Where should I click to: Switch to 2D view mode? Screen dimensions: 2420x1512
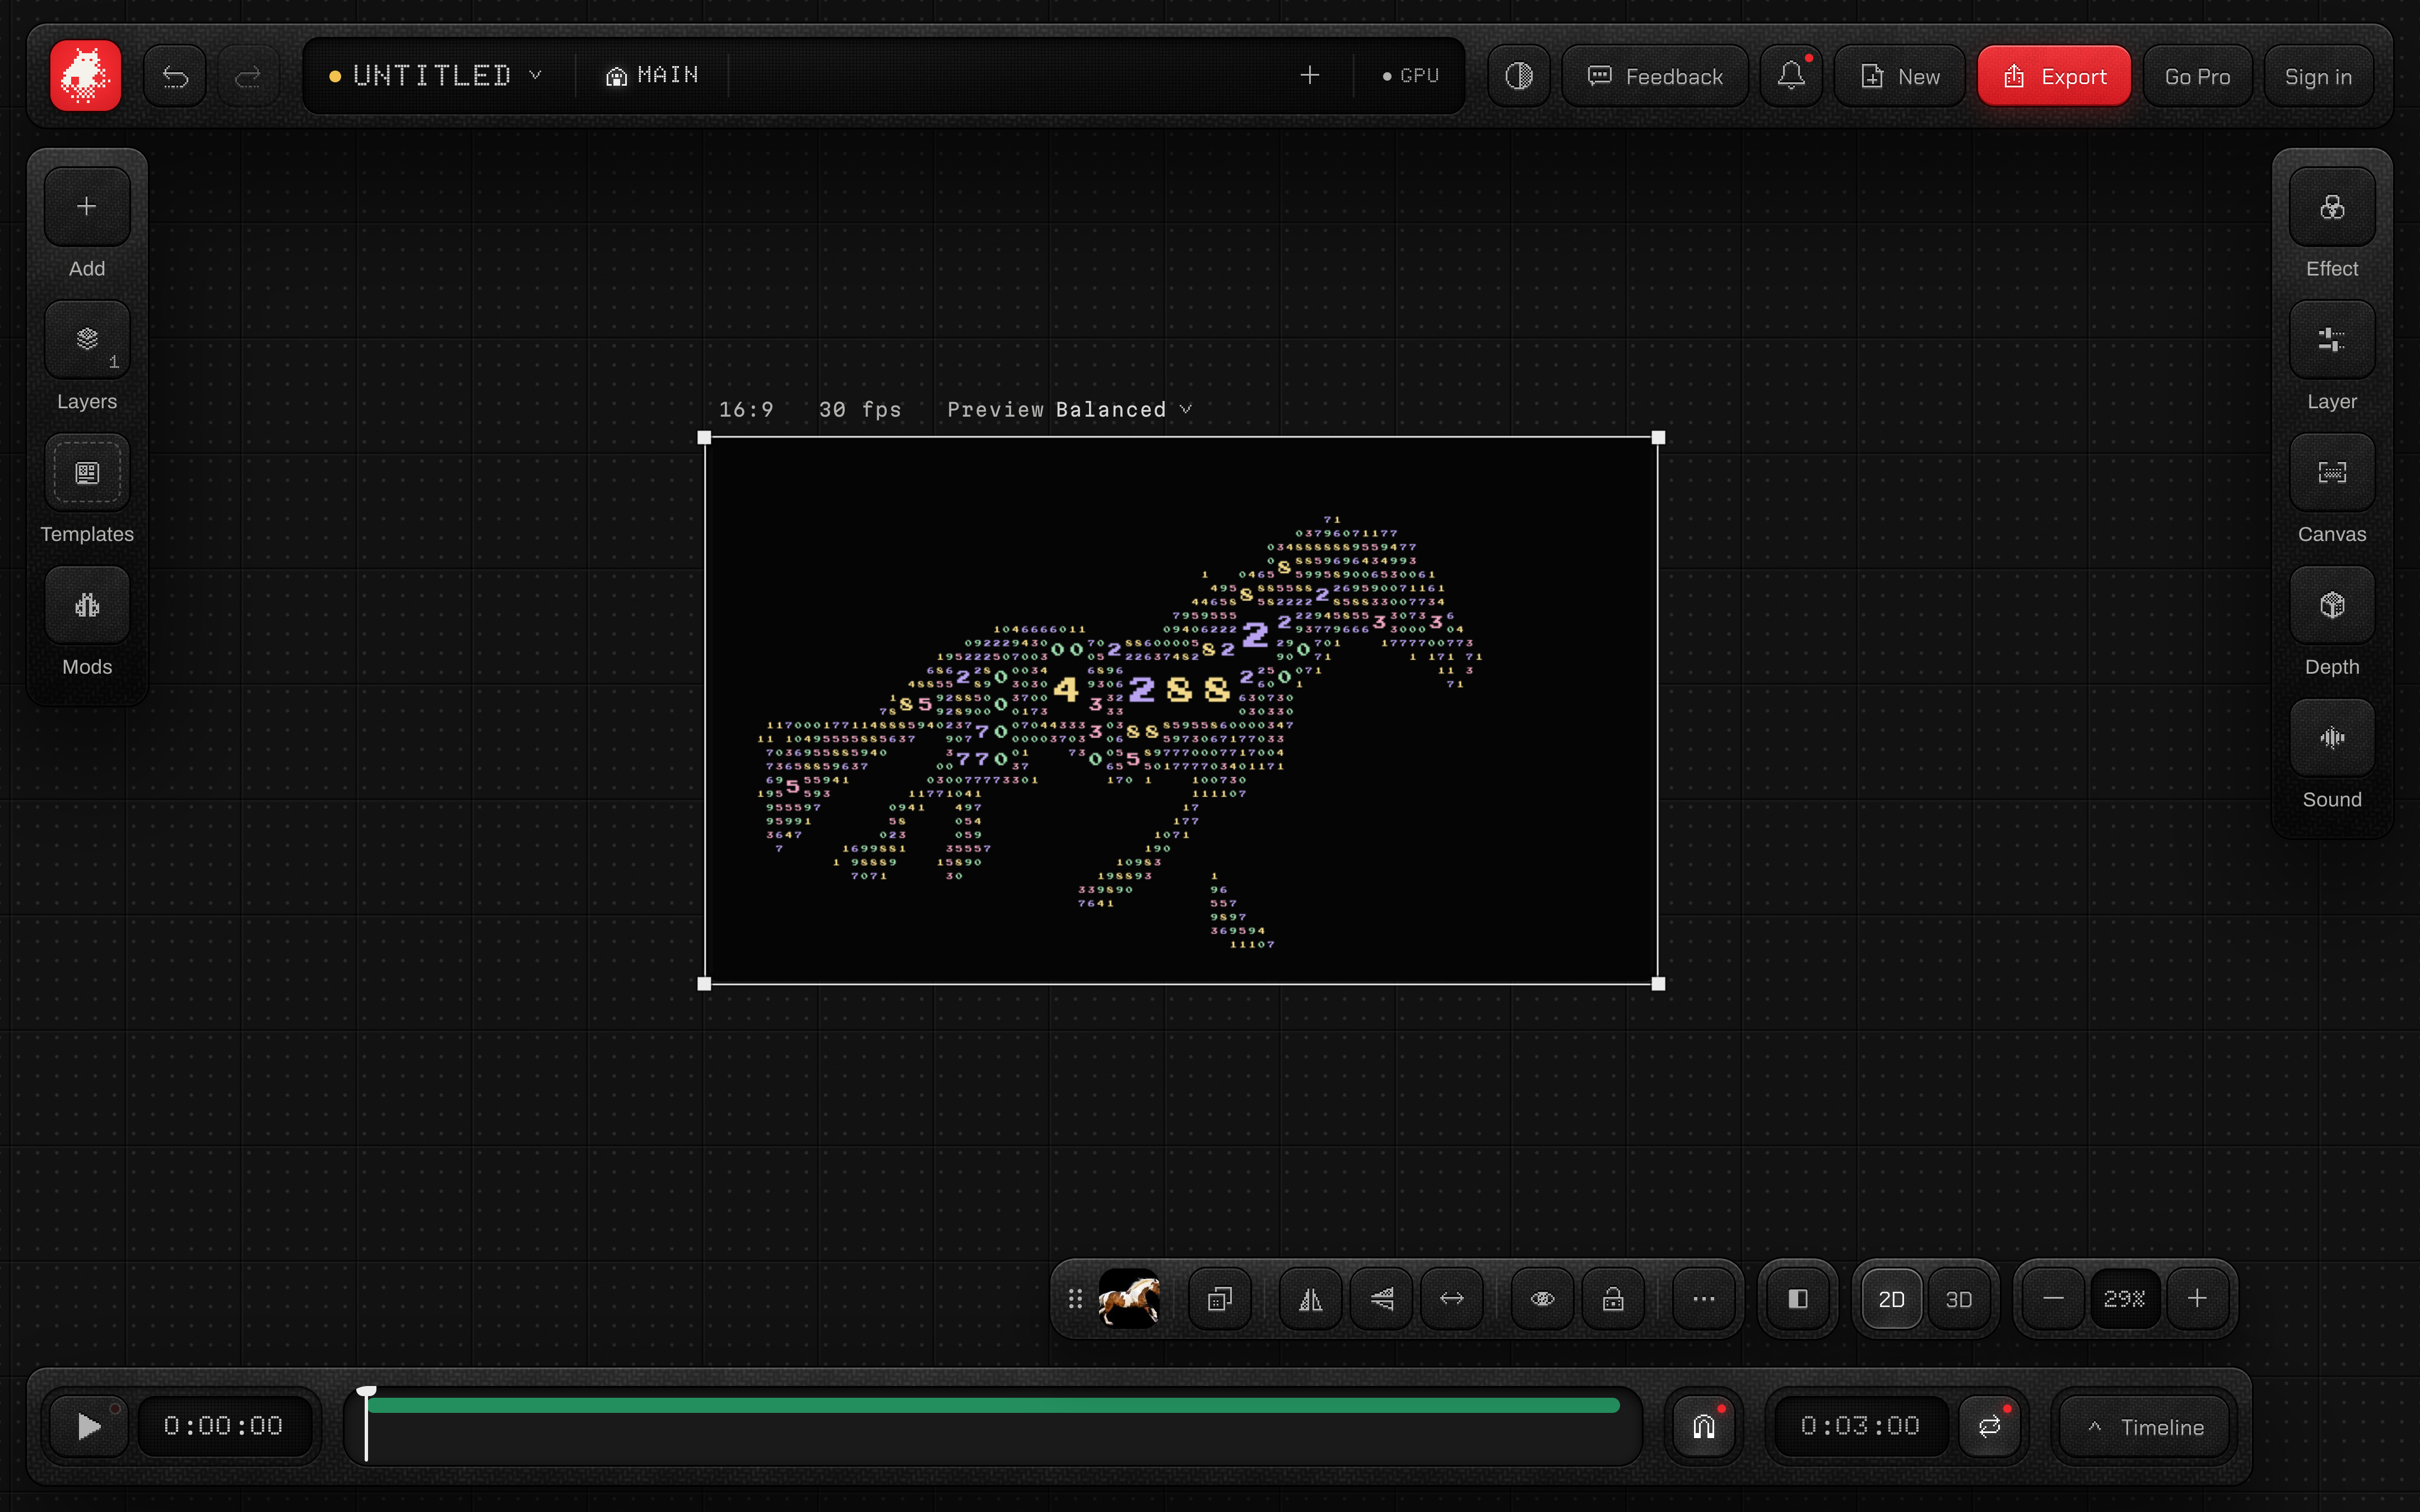[x=1891, y=1299]
